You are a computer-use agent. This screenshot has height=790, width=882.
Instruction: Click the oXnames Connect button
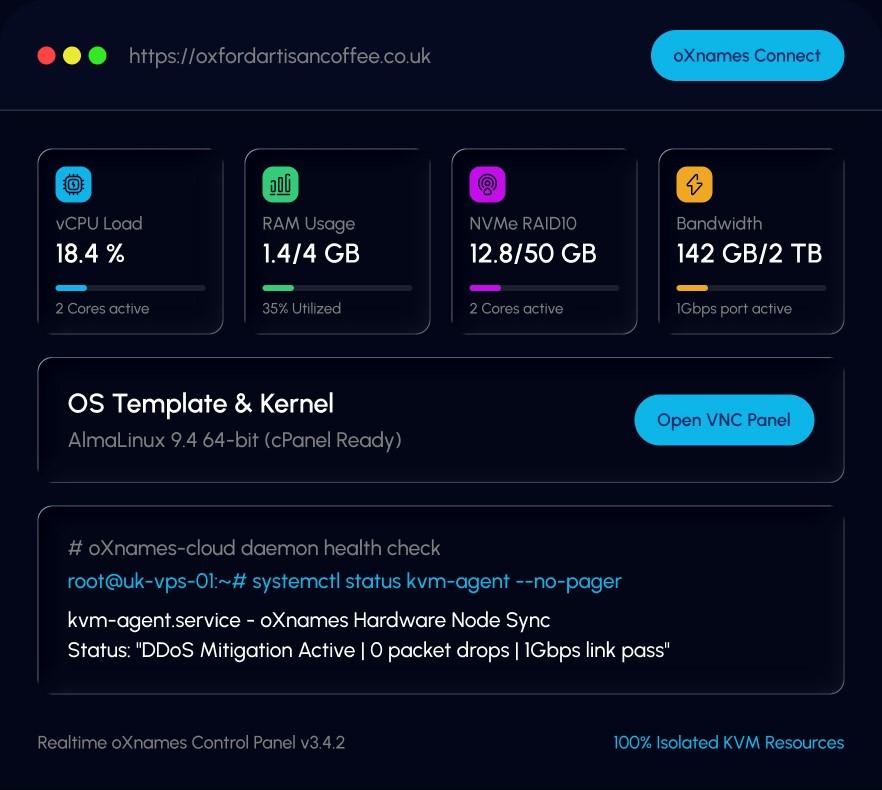(747, 56)
